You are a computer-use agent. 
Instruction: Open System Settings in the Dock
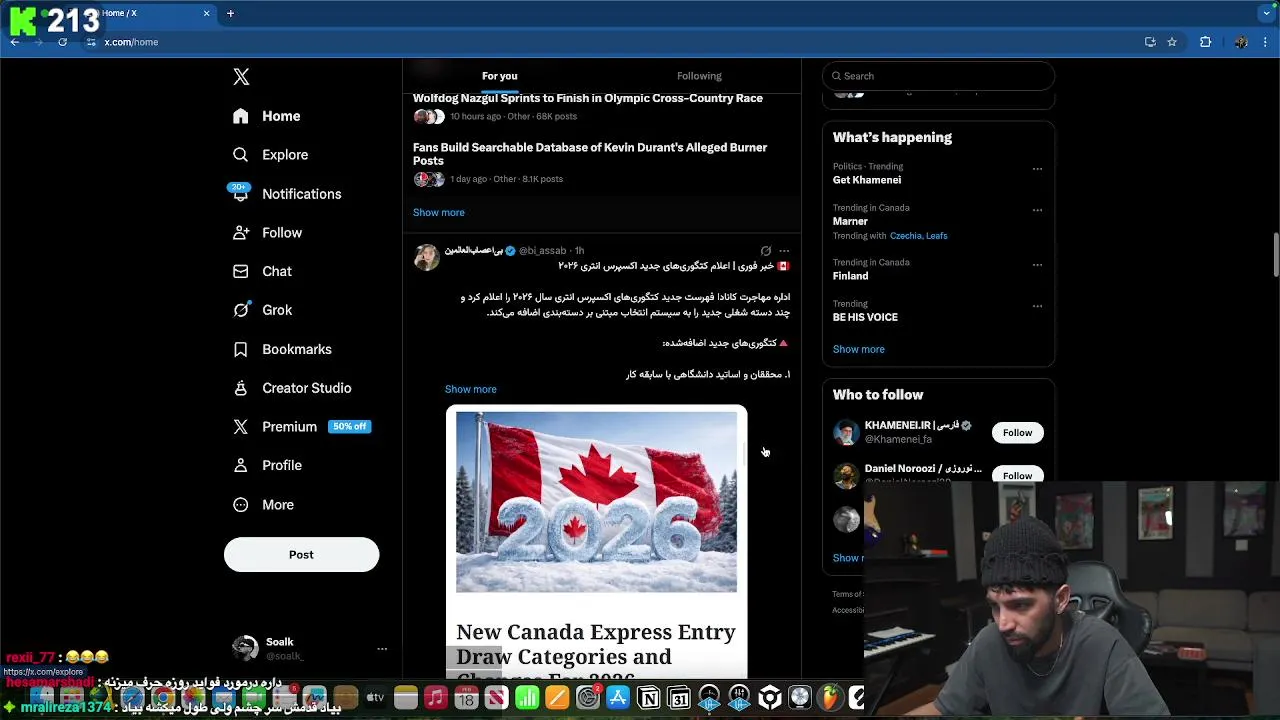[x=588, y=698]
